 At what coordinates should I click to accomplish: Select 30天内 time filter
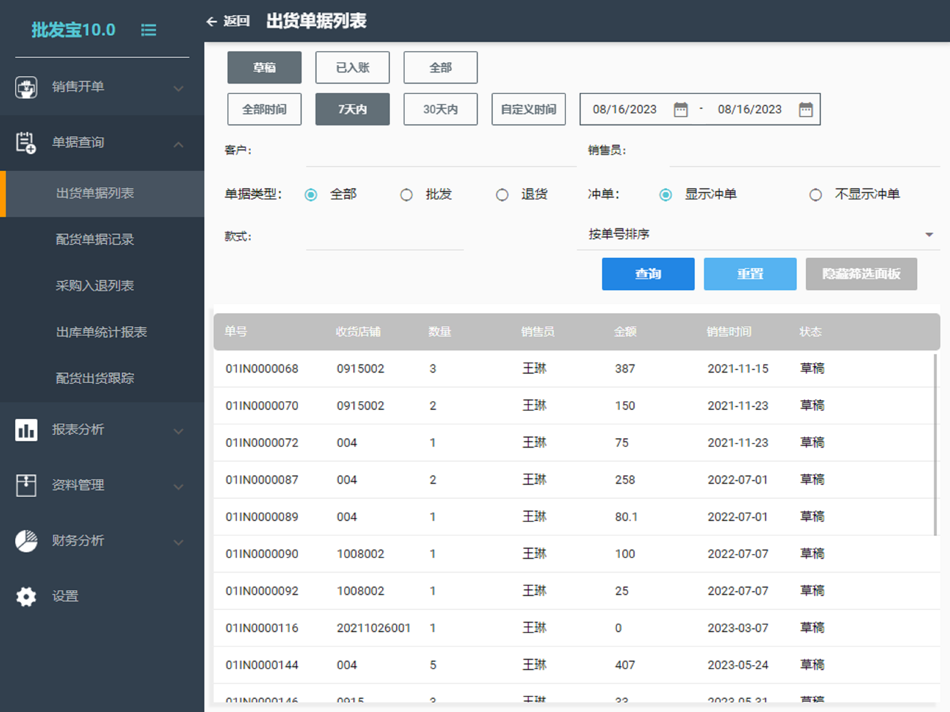click(440, 109)
